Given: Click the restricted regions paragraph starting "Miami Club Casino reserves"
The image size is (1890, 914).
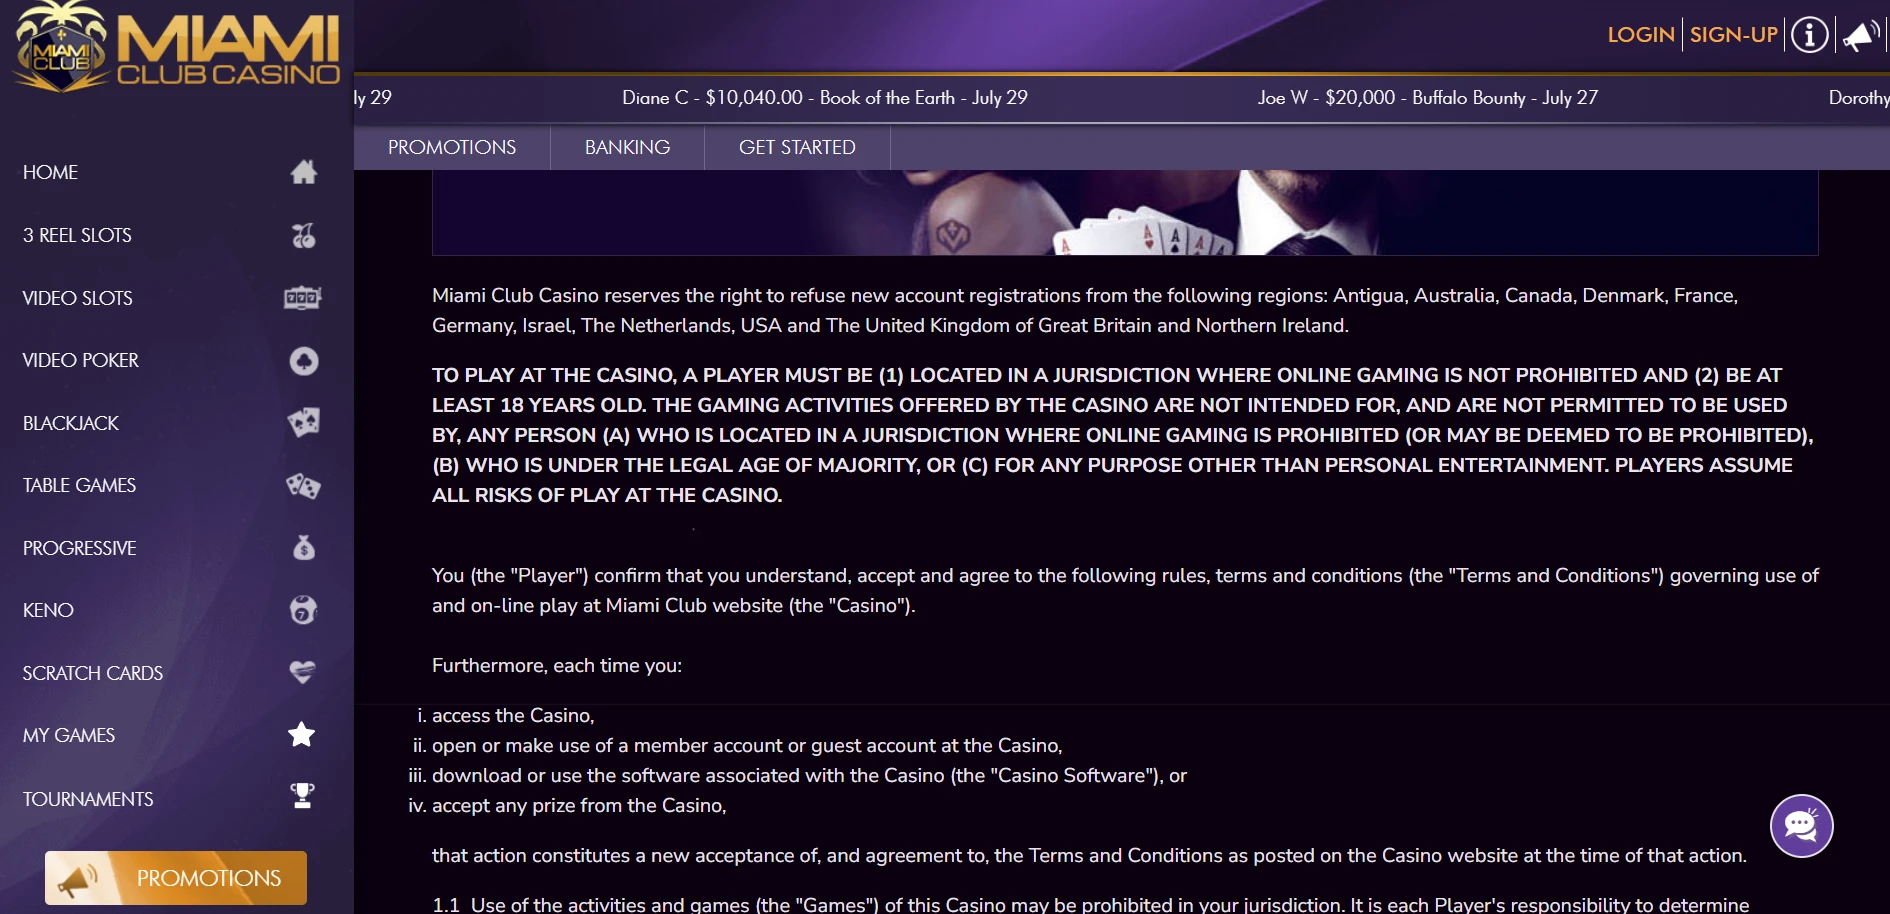Looking at the screenshot, I should [x=1085, y=310].
